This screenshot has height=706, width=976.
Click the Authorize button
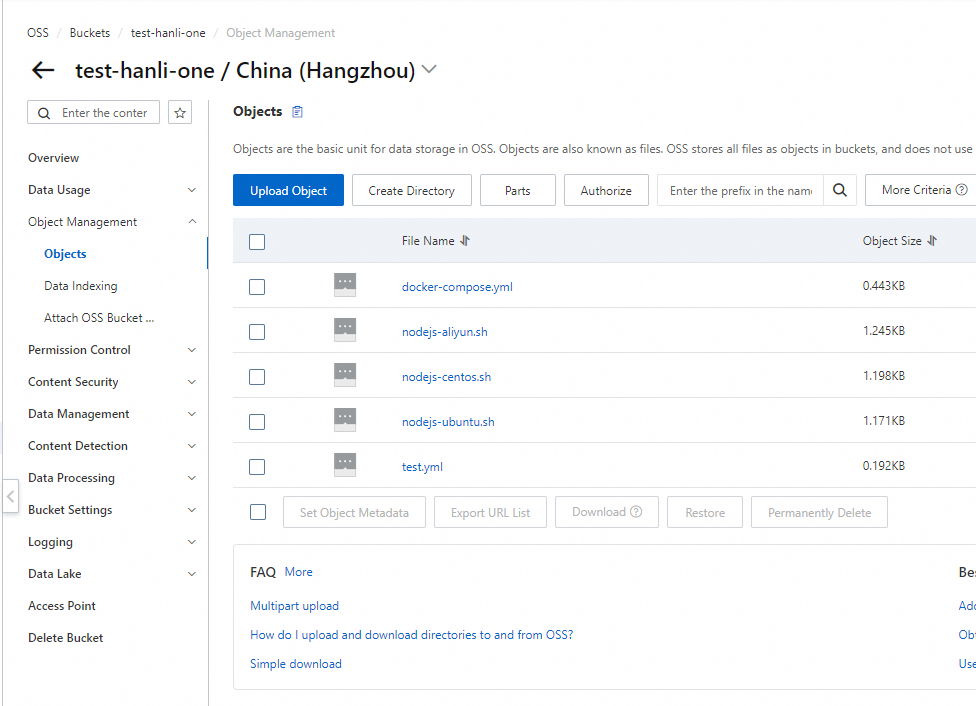606,191
